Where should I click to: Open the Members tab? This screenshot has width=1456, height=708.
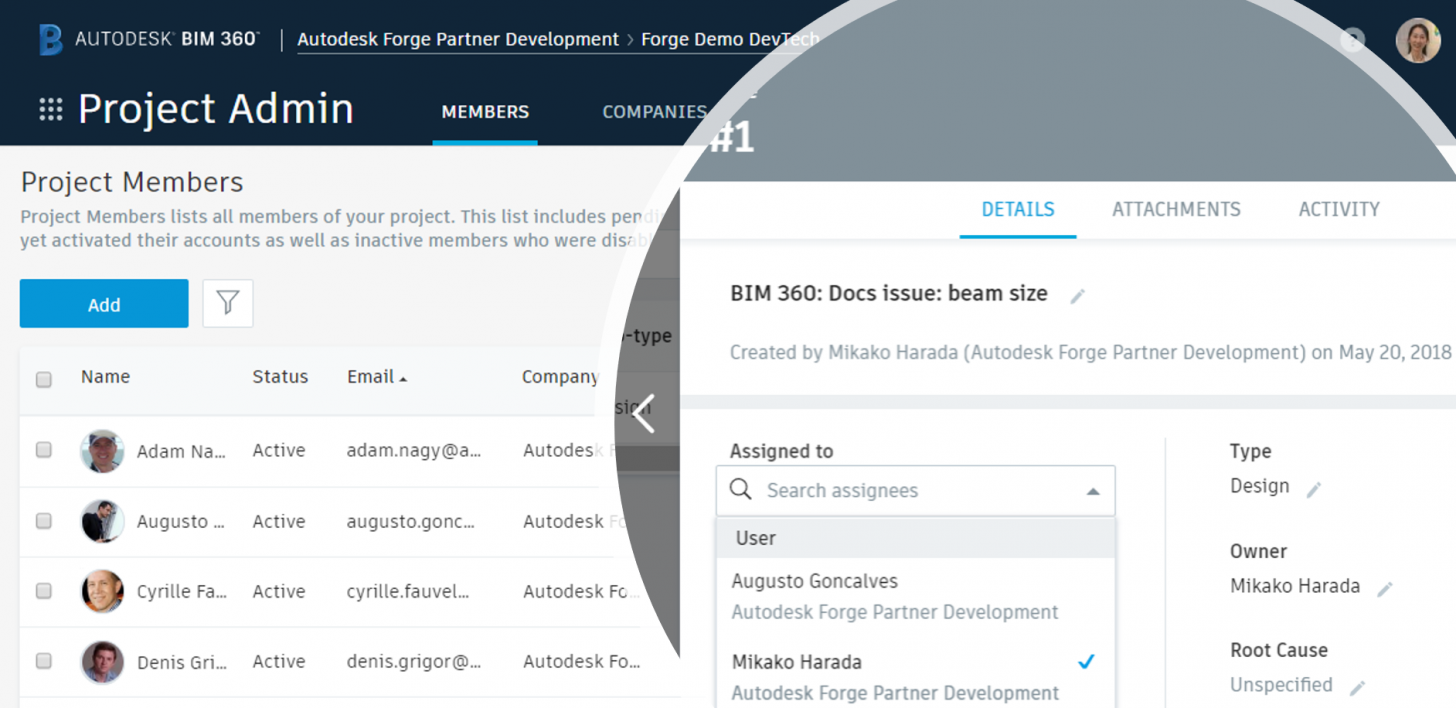pyautogui.click(x=485, y=112)
